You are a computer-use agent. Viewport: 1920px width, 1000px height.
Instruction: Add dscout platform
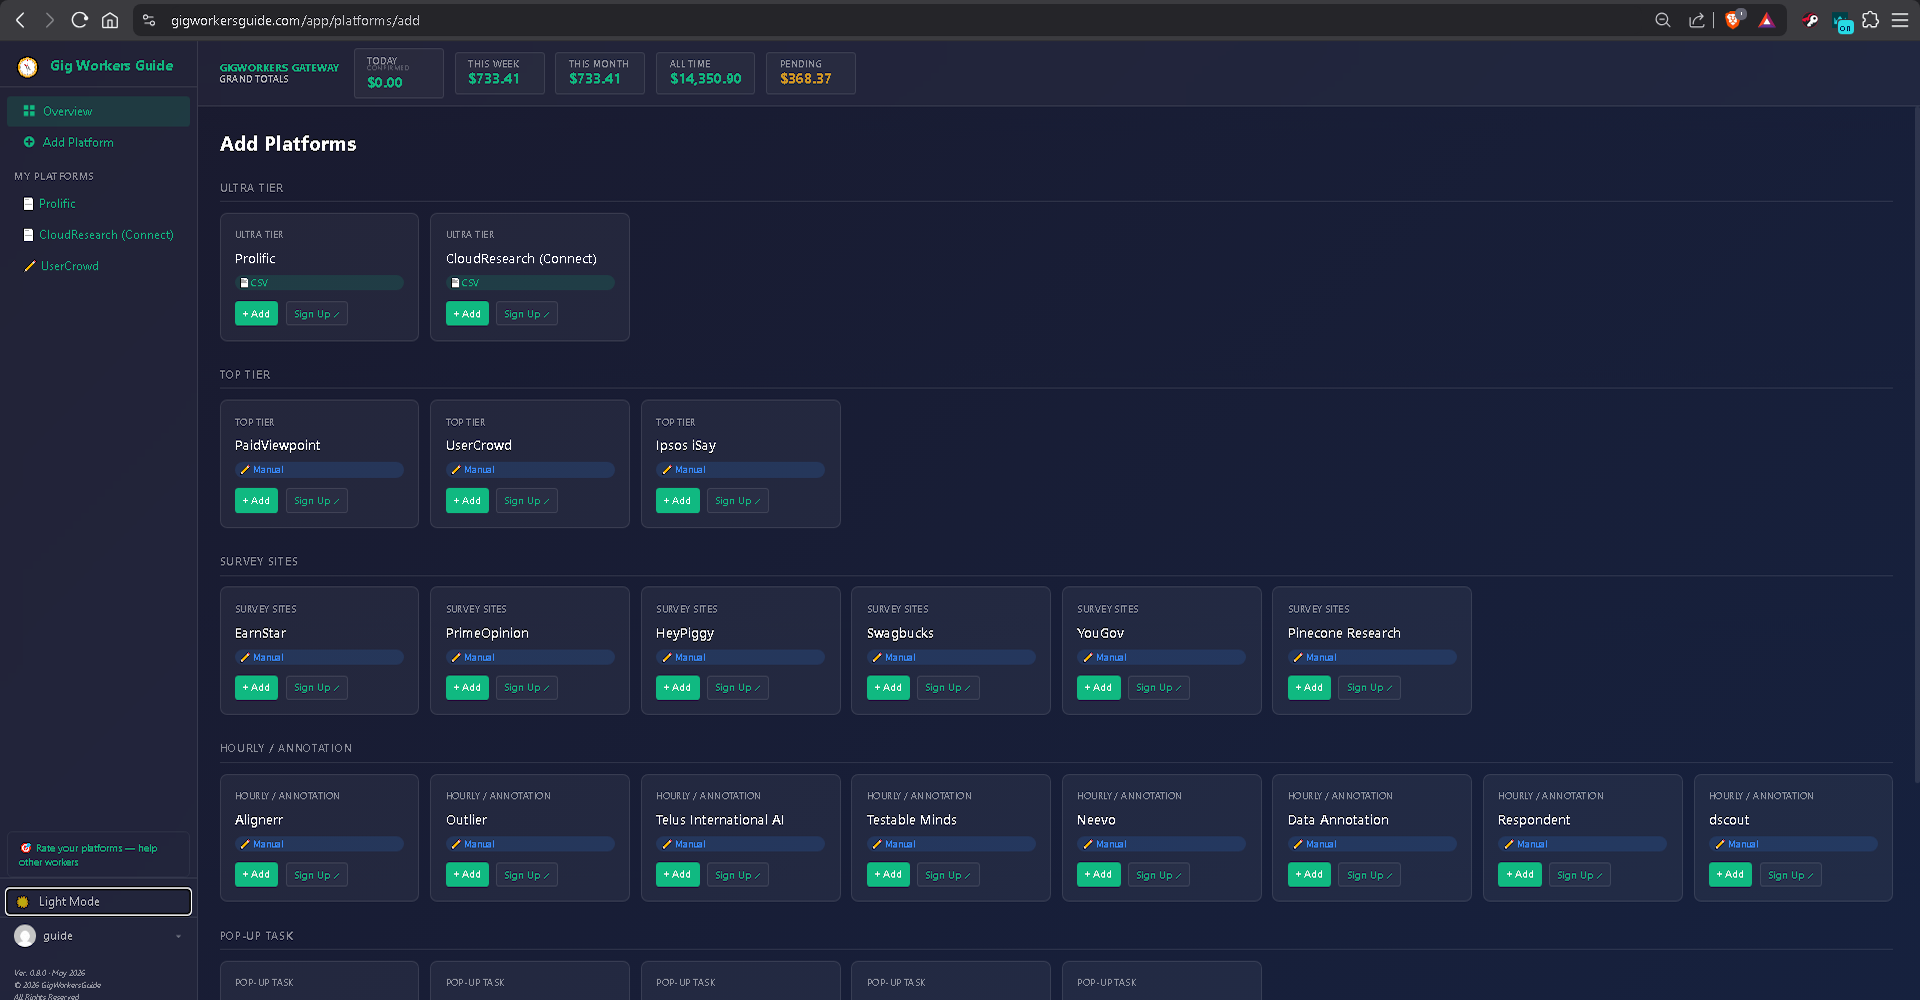click(x=1730, y=875)
